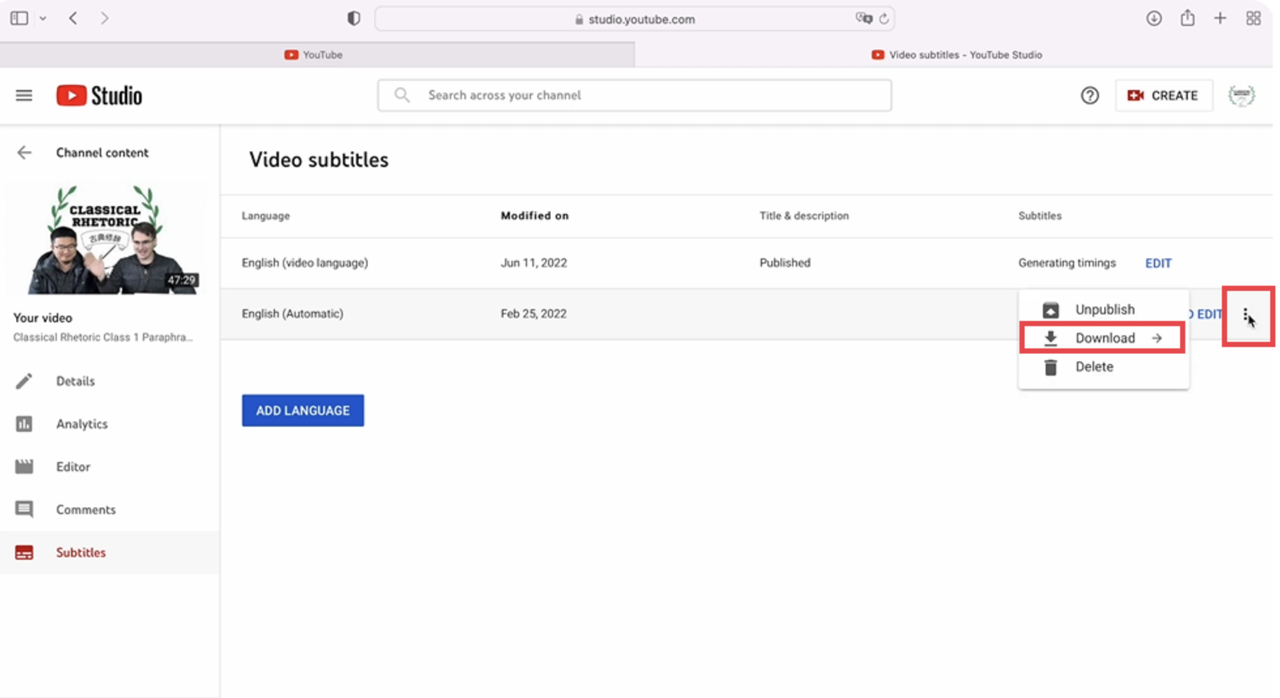
Task: Reload the page with refresh icon
Action: tap(884, 19)
